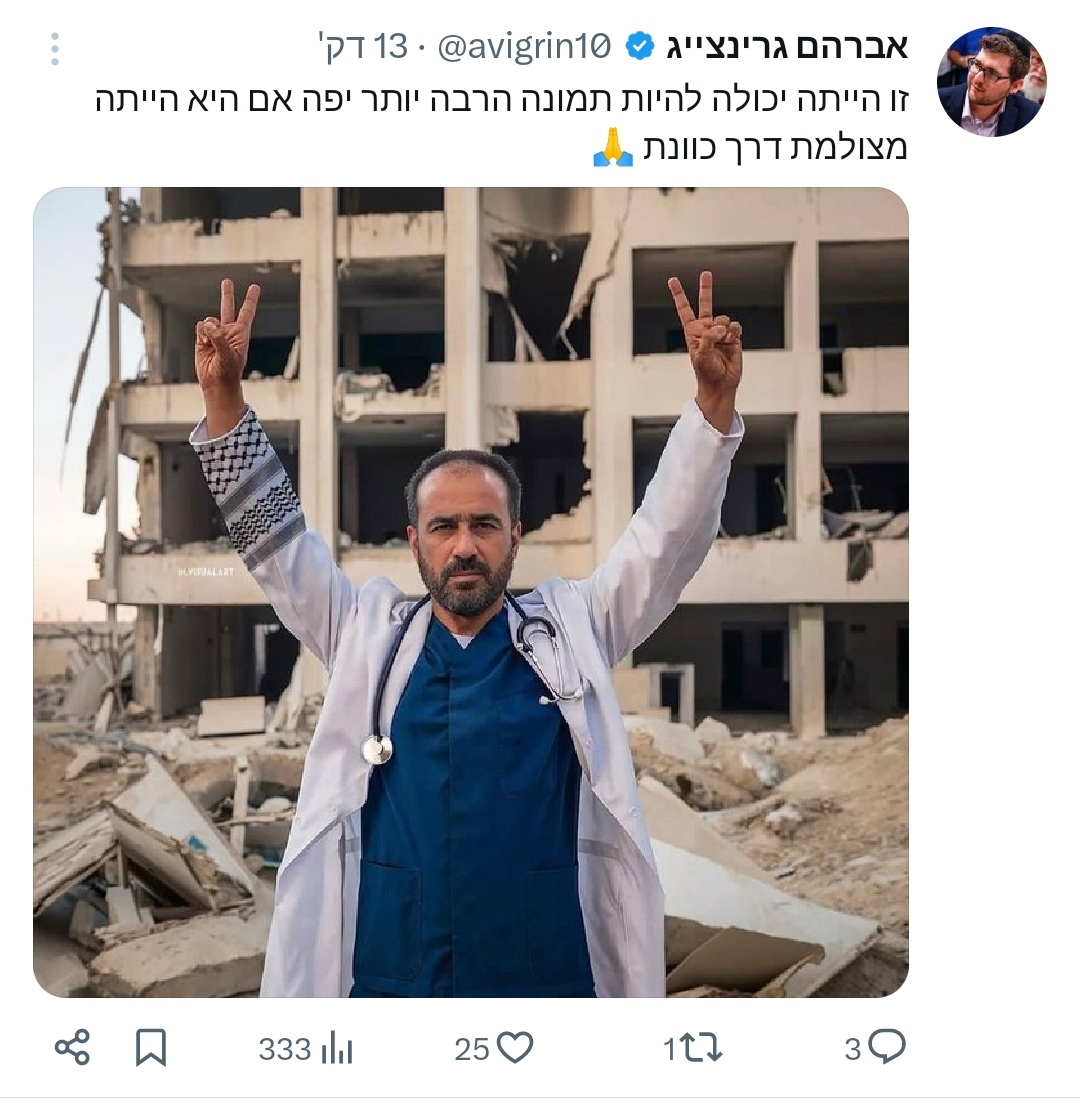
Task: Click the folded hands emoji
Action: pyautogui.click(x=613, y=147)
